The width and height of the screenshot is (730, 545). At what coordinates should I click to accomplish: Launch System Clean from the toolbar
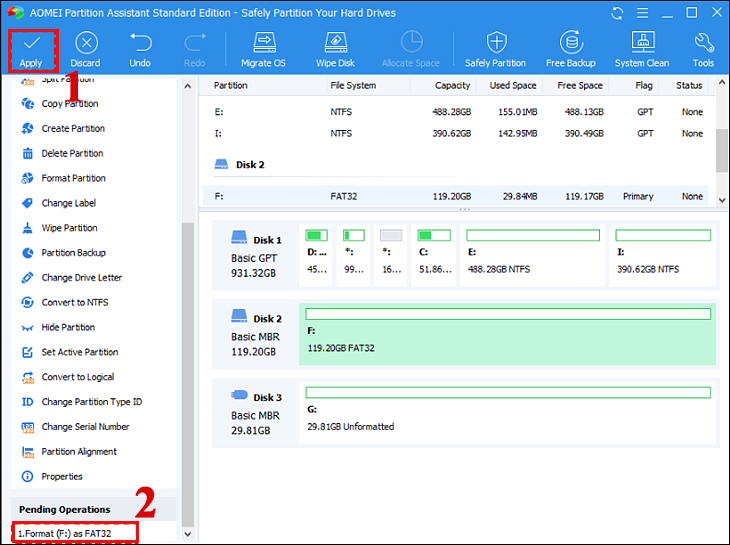point(642,50)
